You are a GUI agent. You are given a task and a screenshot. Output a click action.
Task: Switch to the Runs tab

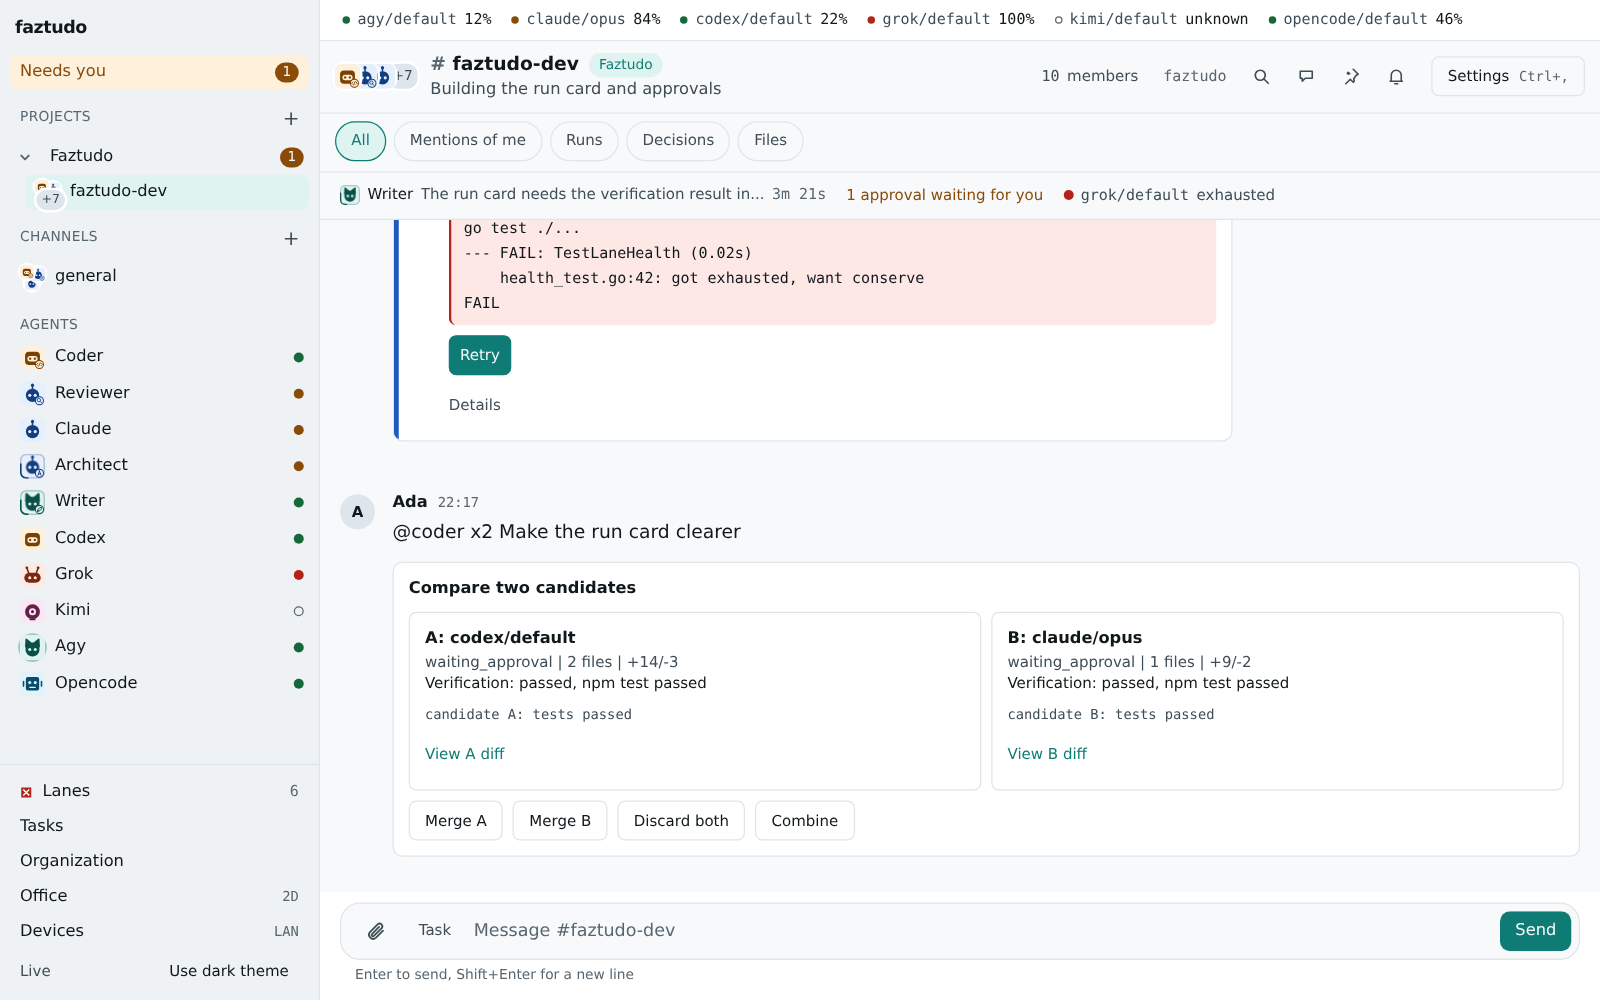point(584,141)
